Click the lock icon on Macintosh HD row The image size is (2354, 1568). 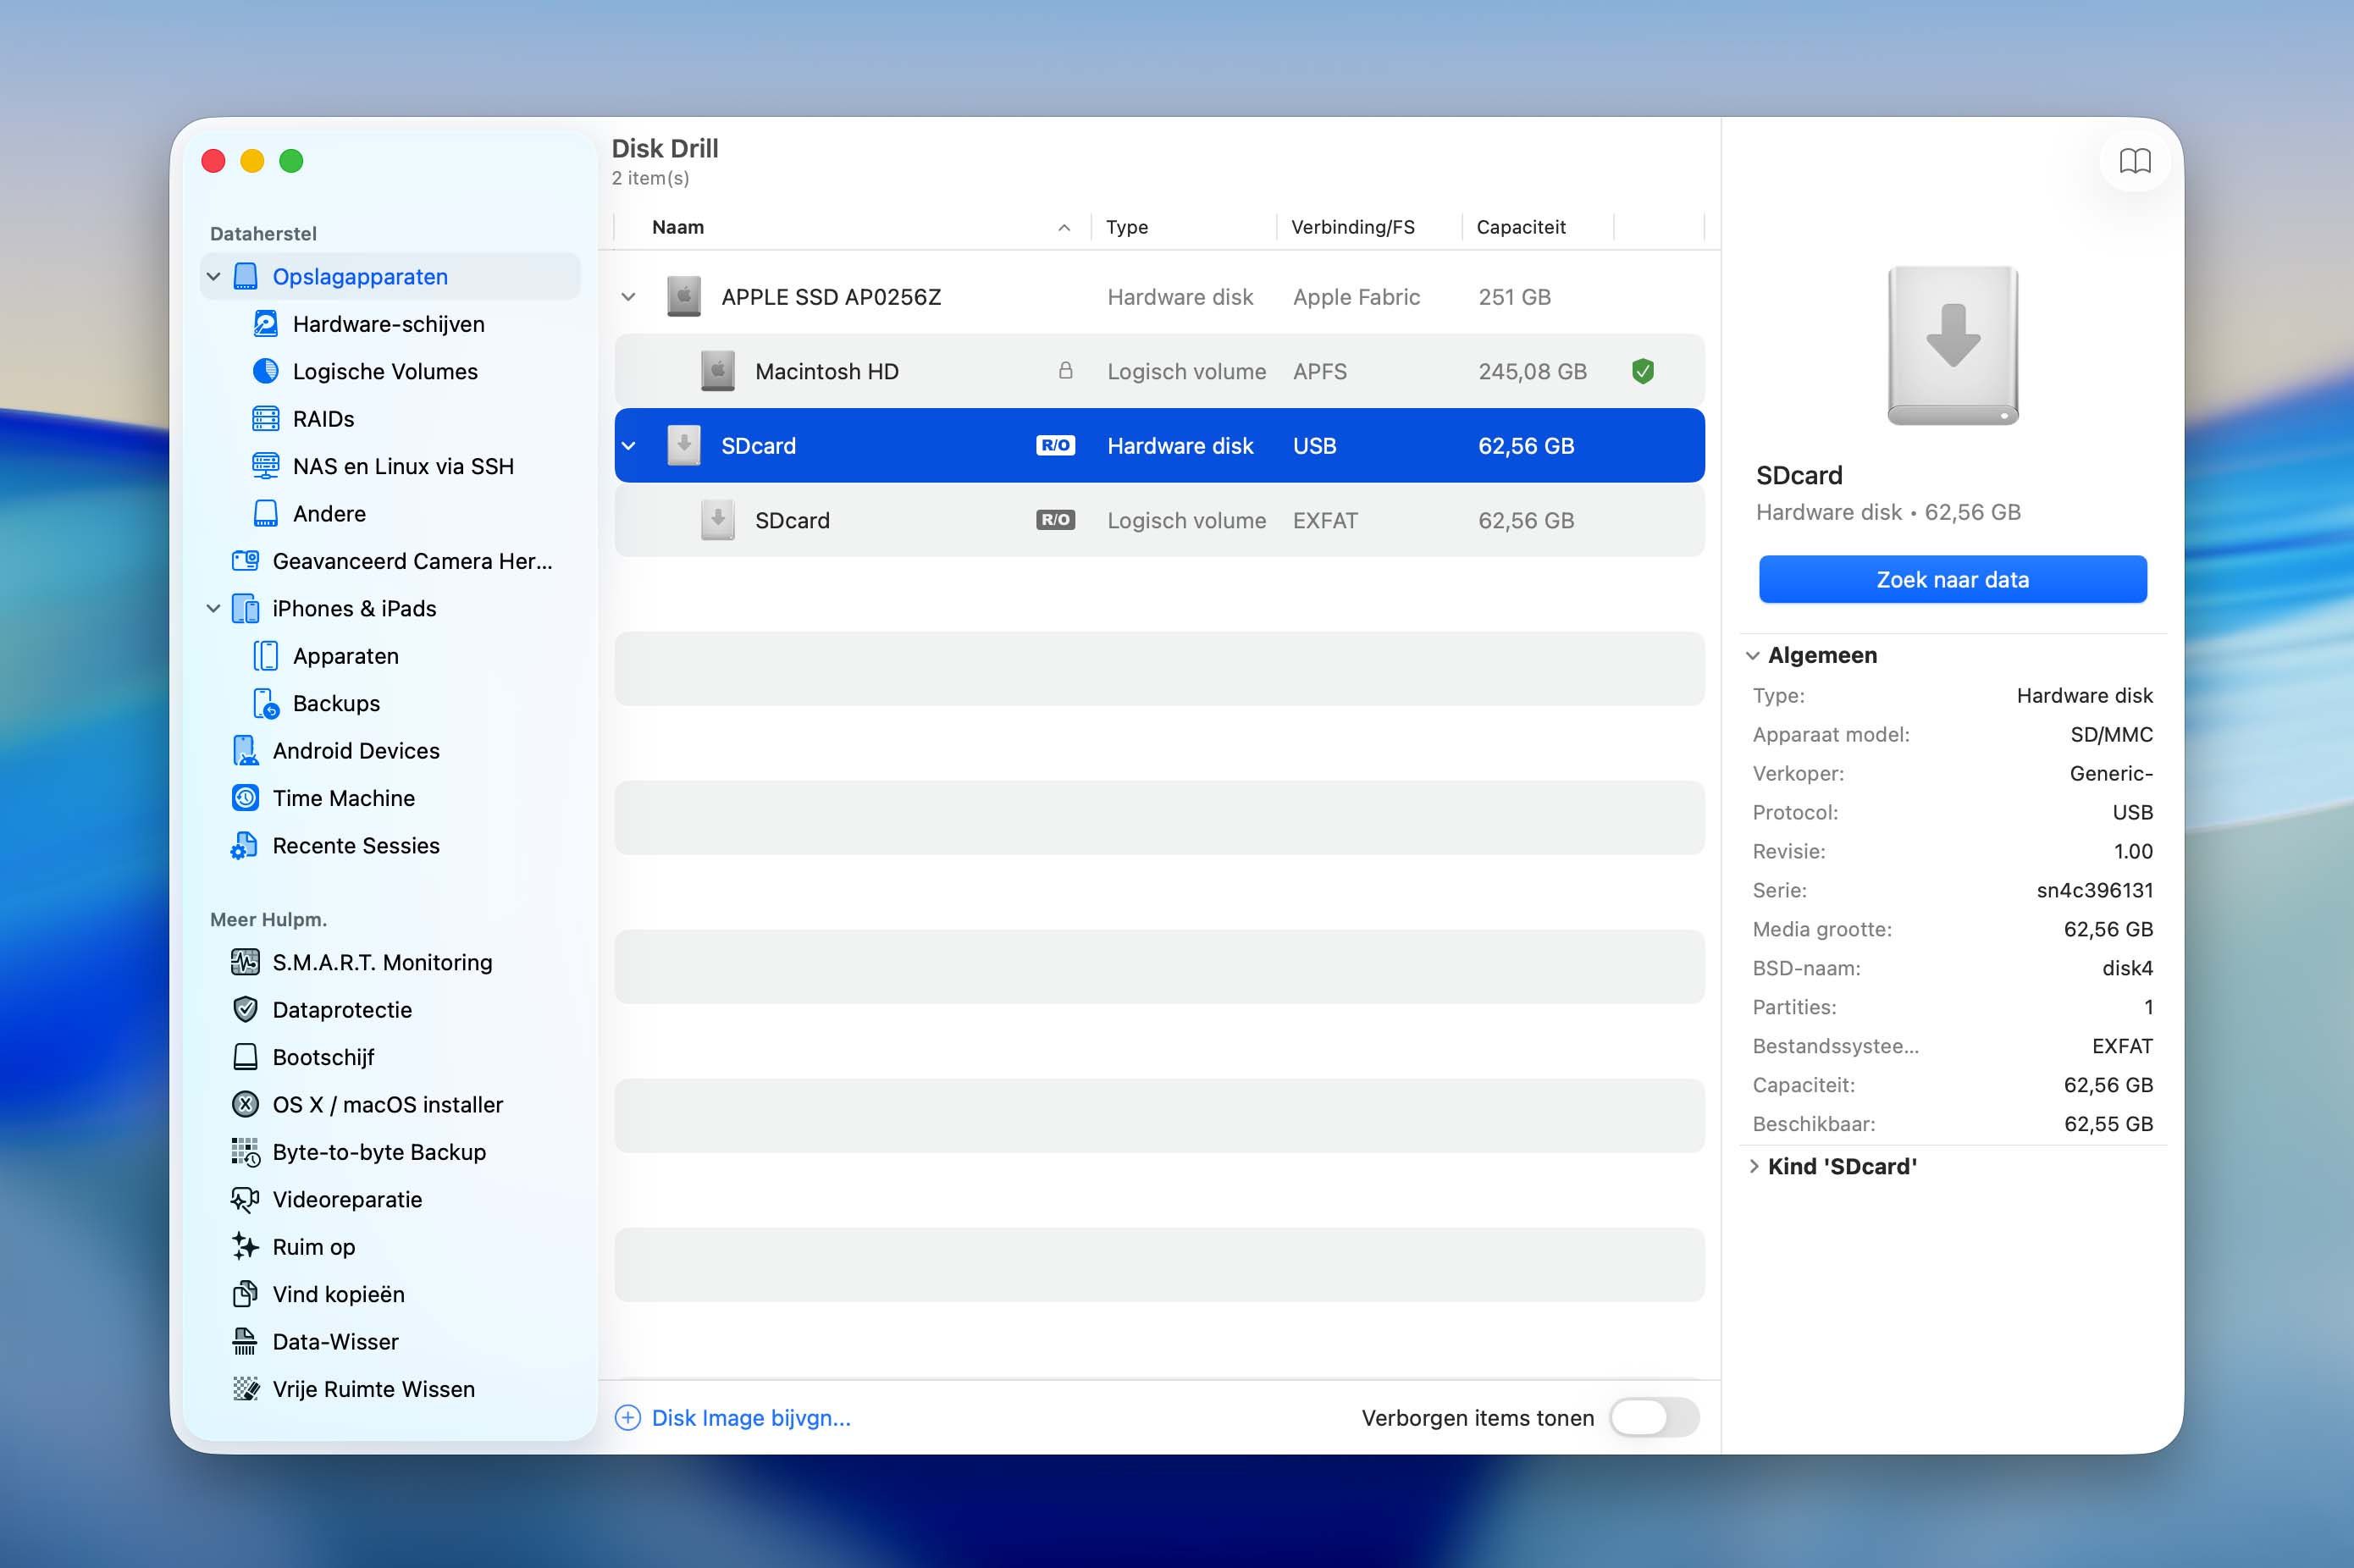tap(1065, 371)
